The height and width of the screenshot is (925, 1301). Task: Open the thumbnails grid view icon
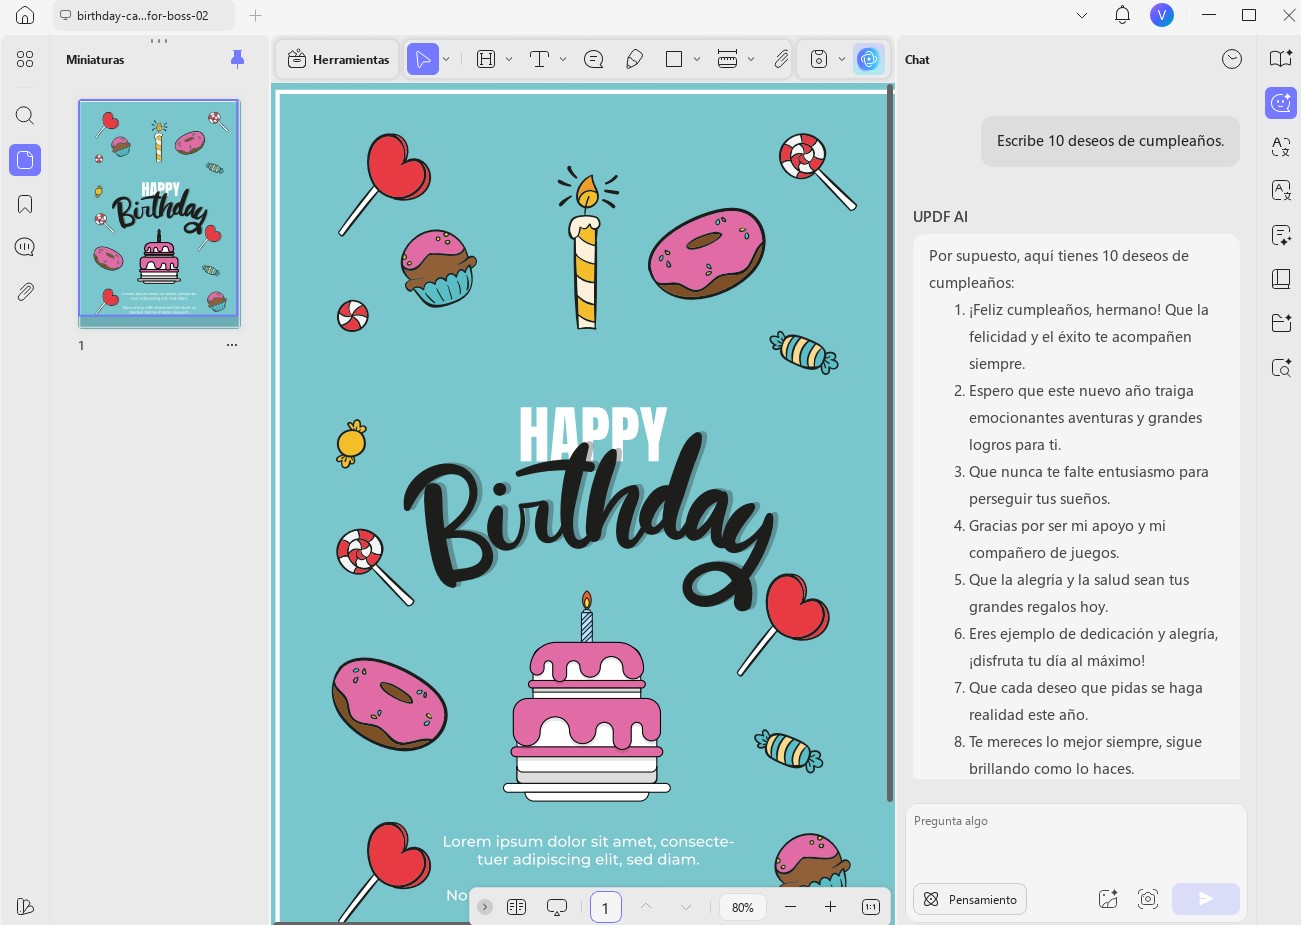25,60
